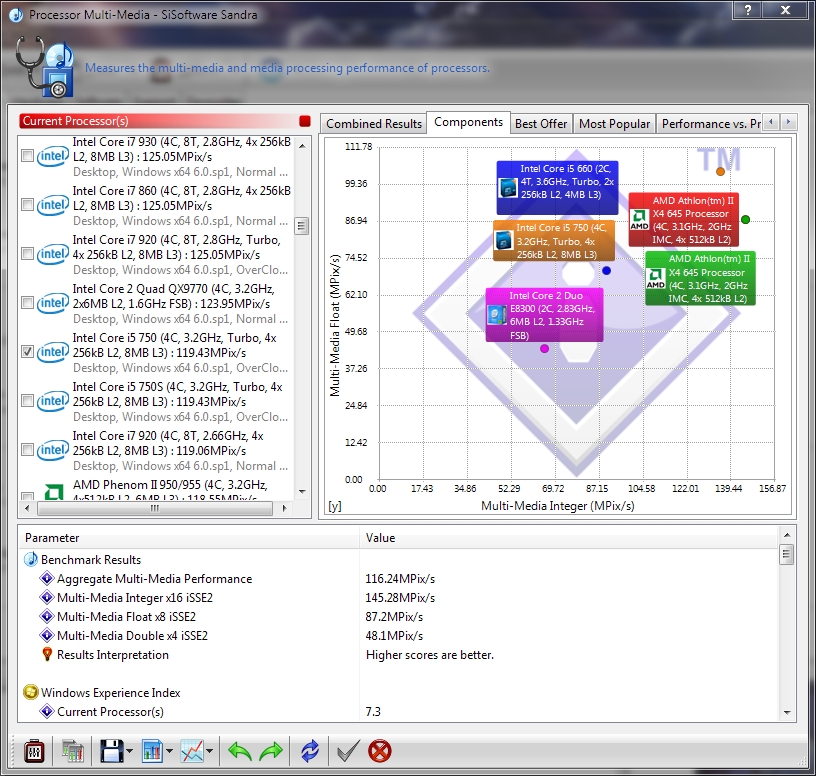Click the Parameter column header
The image size is (816, 776).
point(189,538)
